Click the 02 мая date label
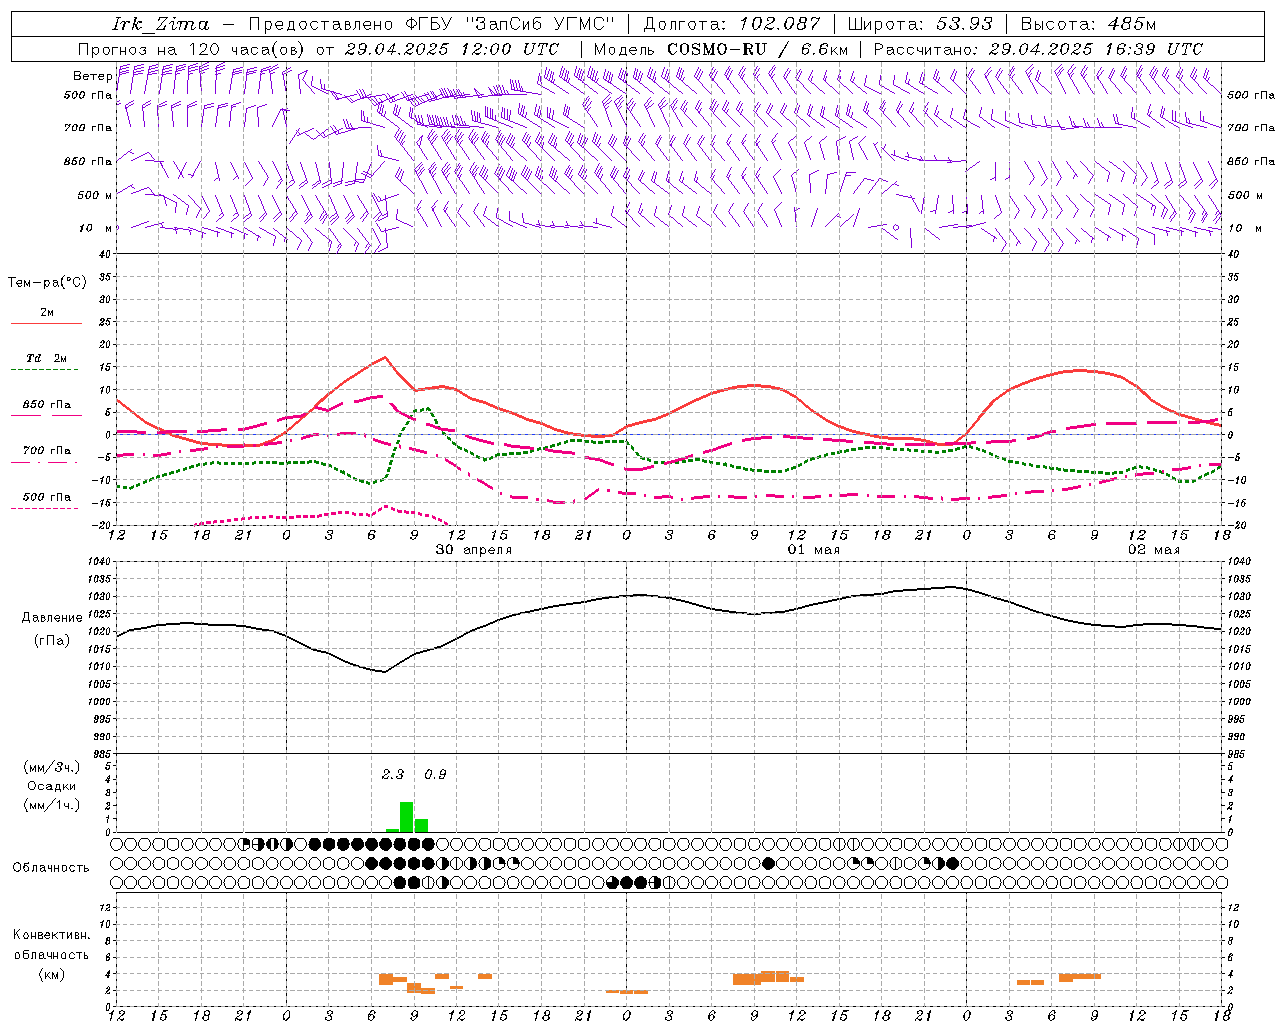Screen dimensions: 1280x1024 tap(1154, 550)
